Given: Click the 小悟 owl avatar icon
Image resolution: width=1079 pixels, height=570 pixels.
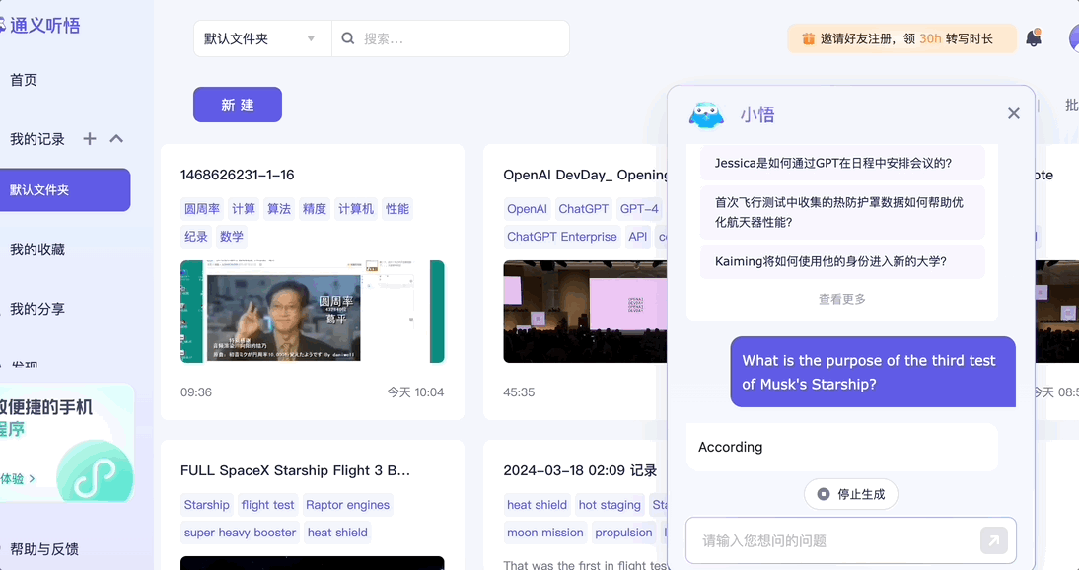Looking at the screenshot, I should [x=706, y=114].
